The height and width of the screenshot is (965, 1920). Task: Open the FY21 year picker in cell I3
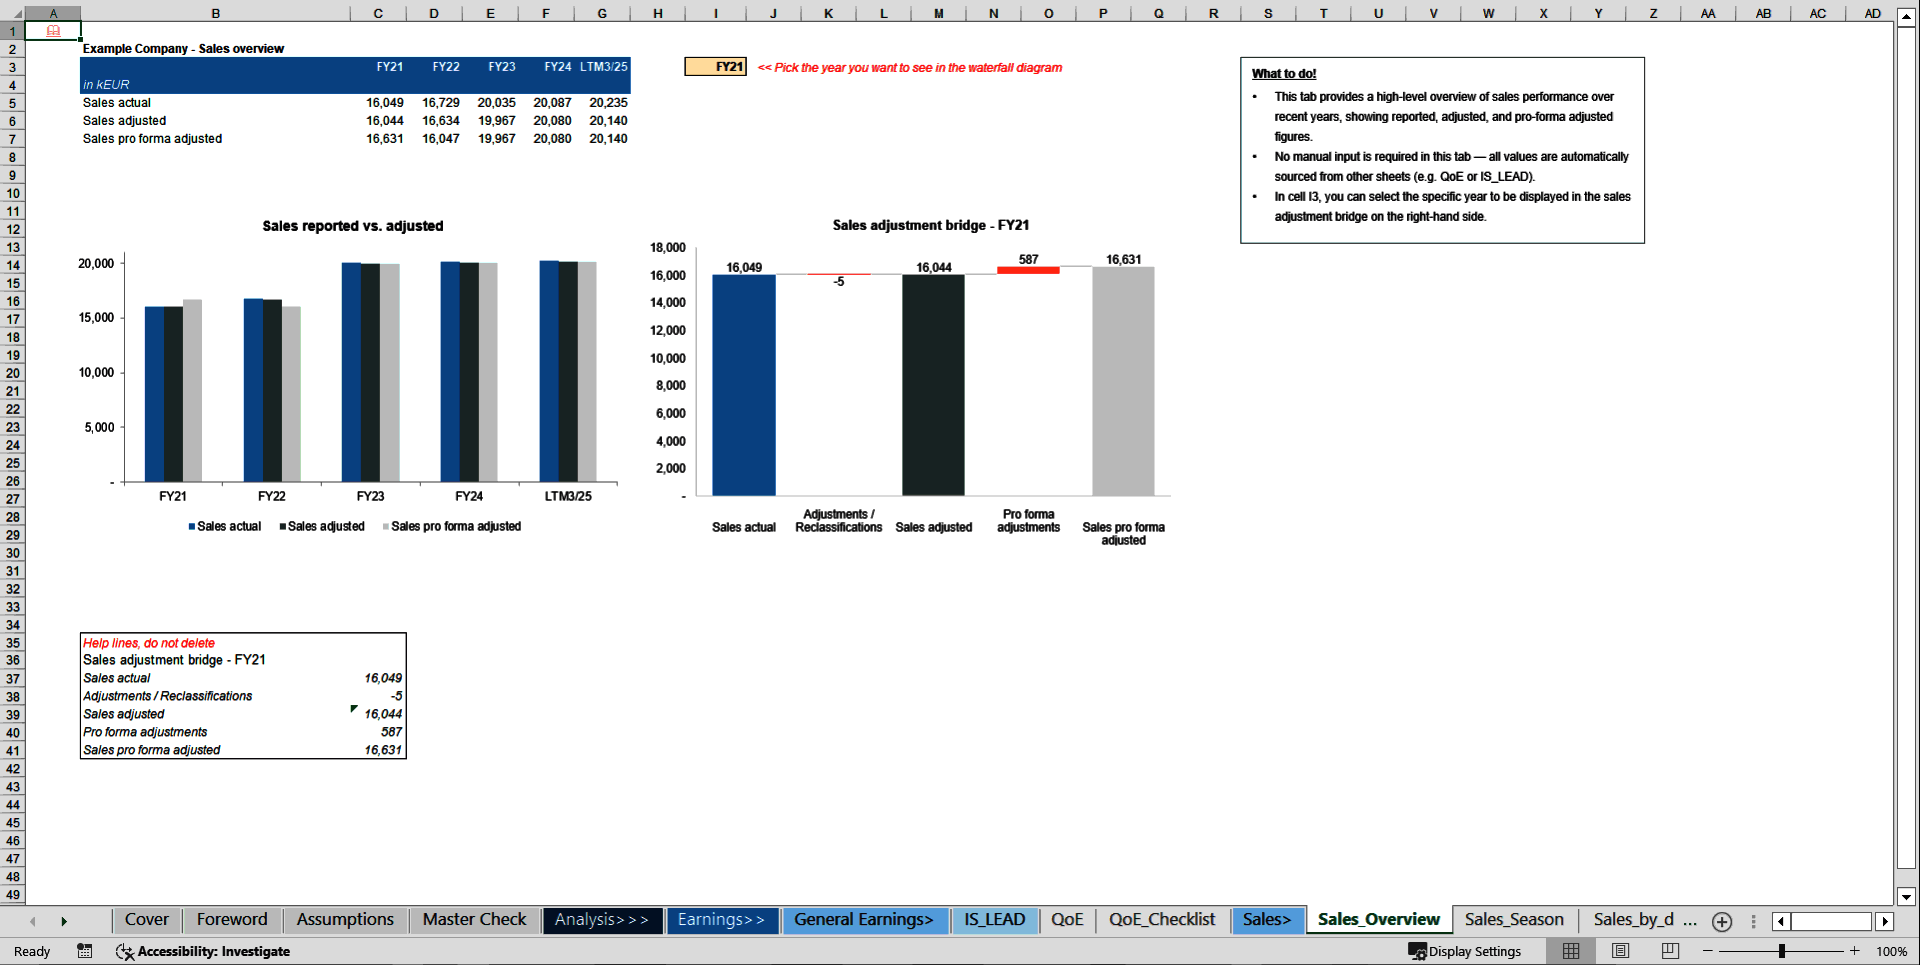tap(716, 67)
